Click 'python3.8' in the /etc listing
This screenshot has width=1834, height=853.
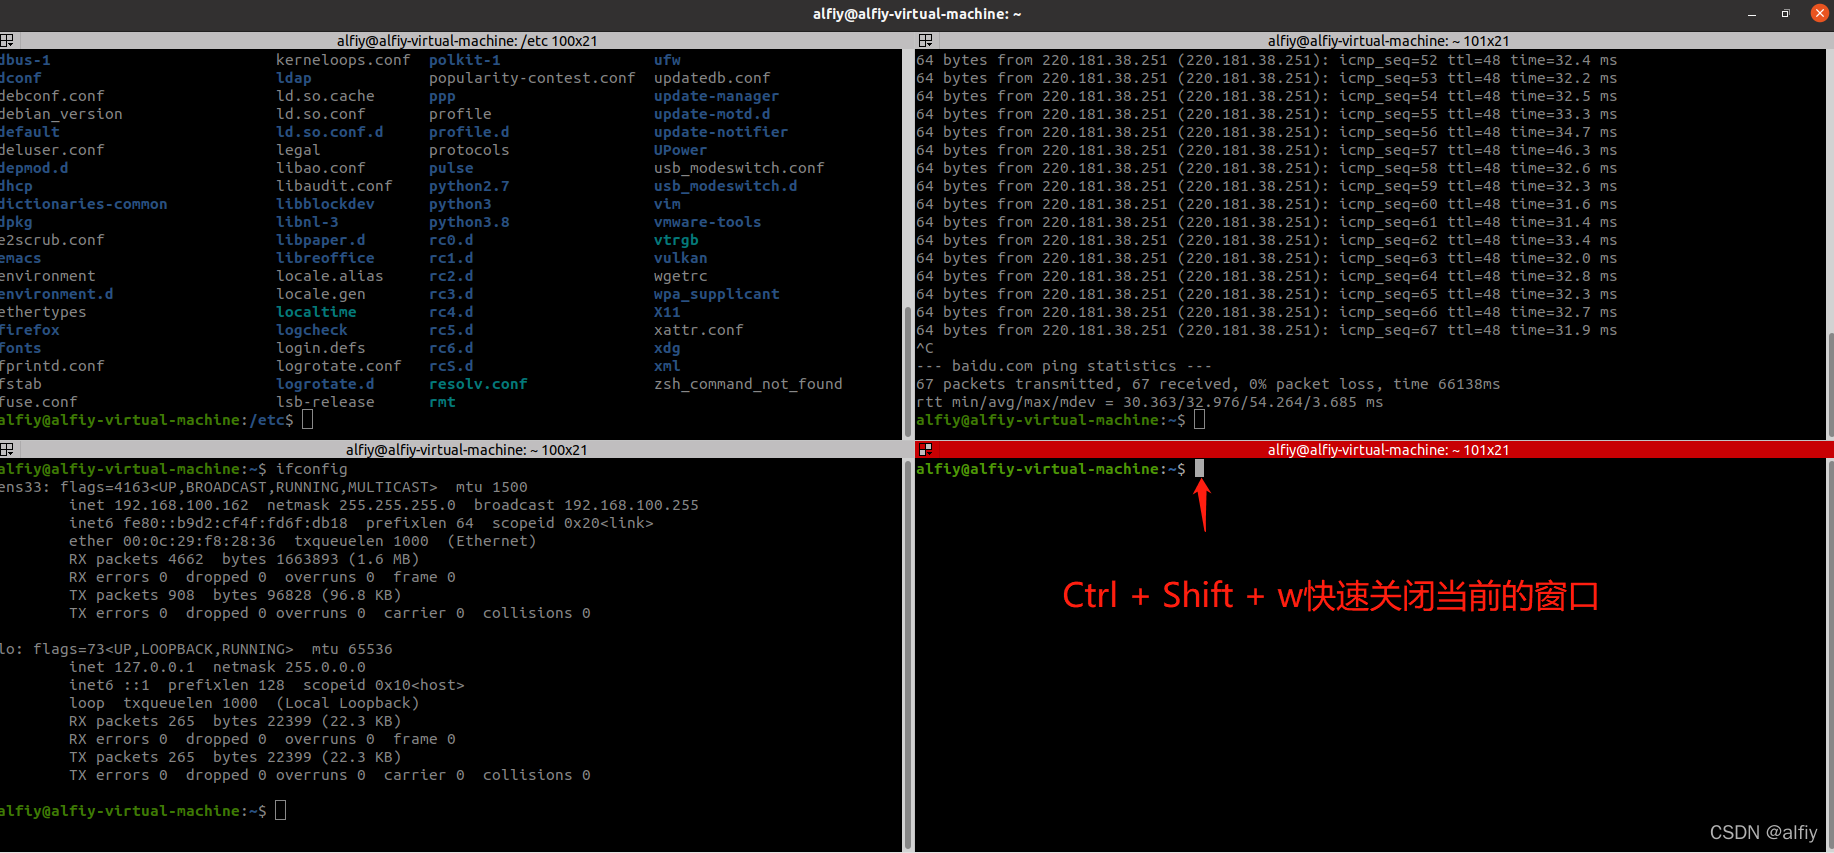click(469, 222)
